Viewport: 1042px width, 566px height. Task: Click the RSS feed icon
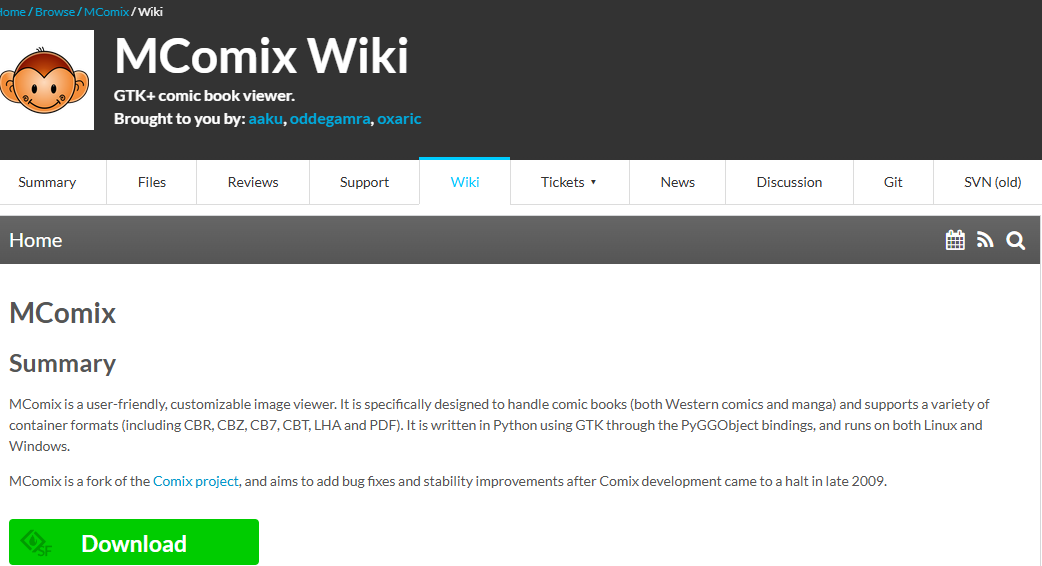[985, 240]
